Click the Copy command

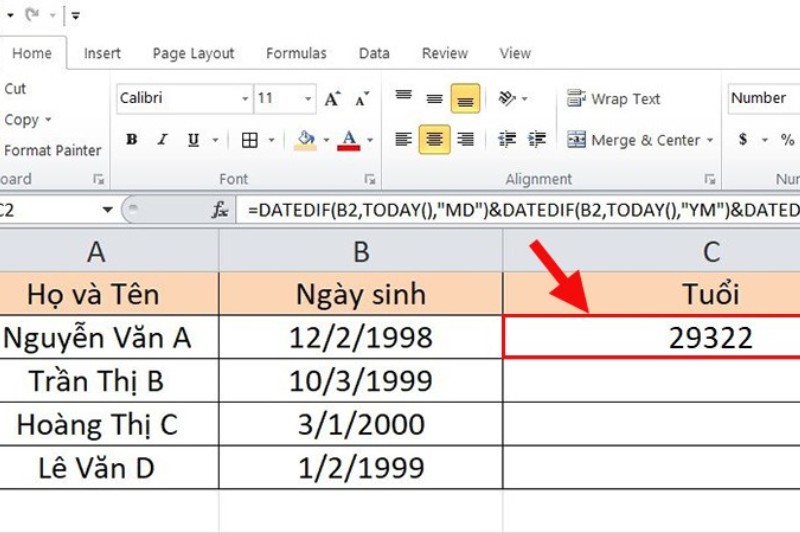pyautogui.click(x=21, y=120)
